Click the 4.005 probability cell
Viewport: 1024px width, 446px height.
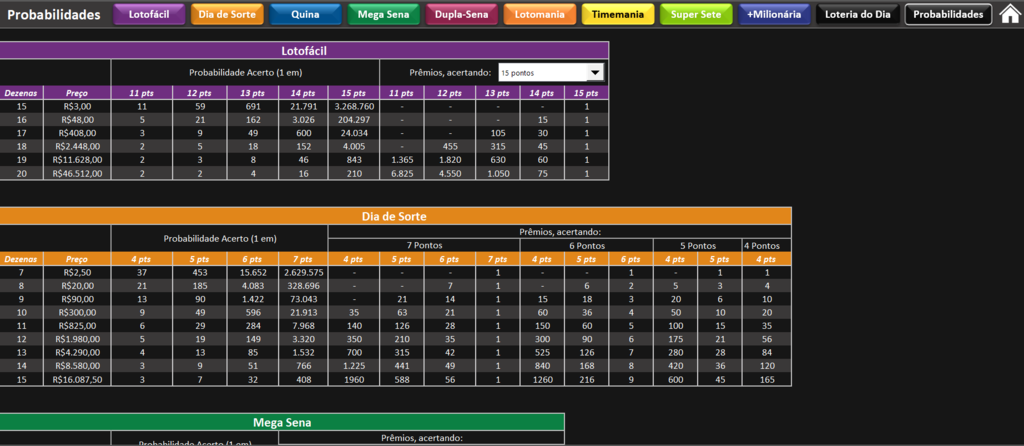[x=353, y=146]
